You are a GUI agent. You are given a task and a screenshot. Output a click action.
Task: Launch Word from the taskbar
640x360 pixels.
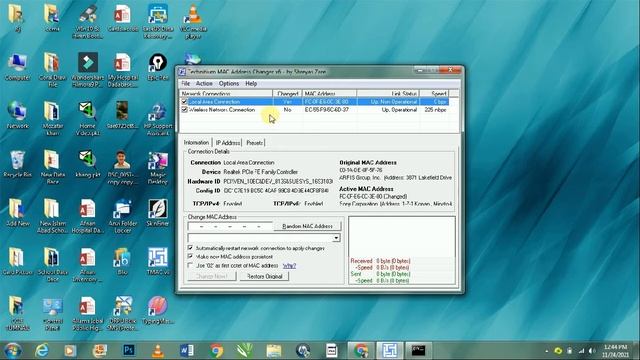tap(187, 350)
